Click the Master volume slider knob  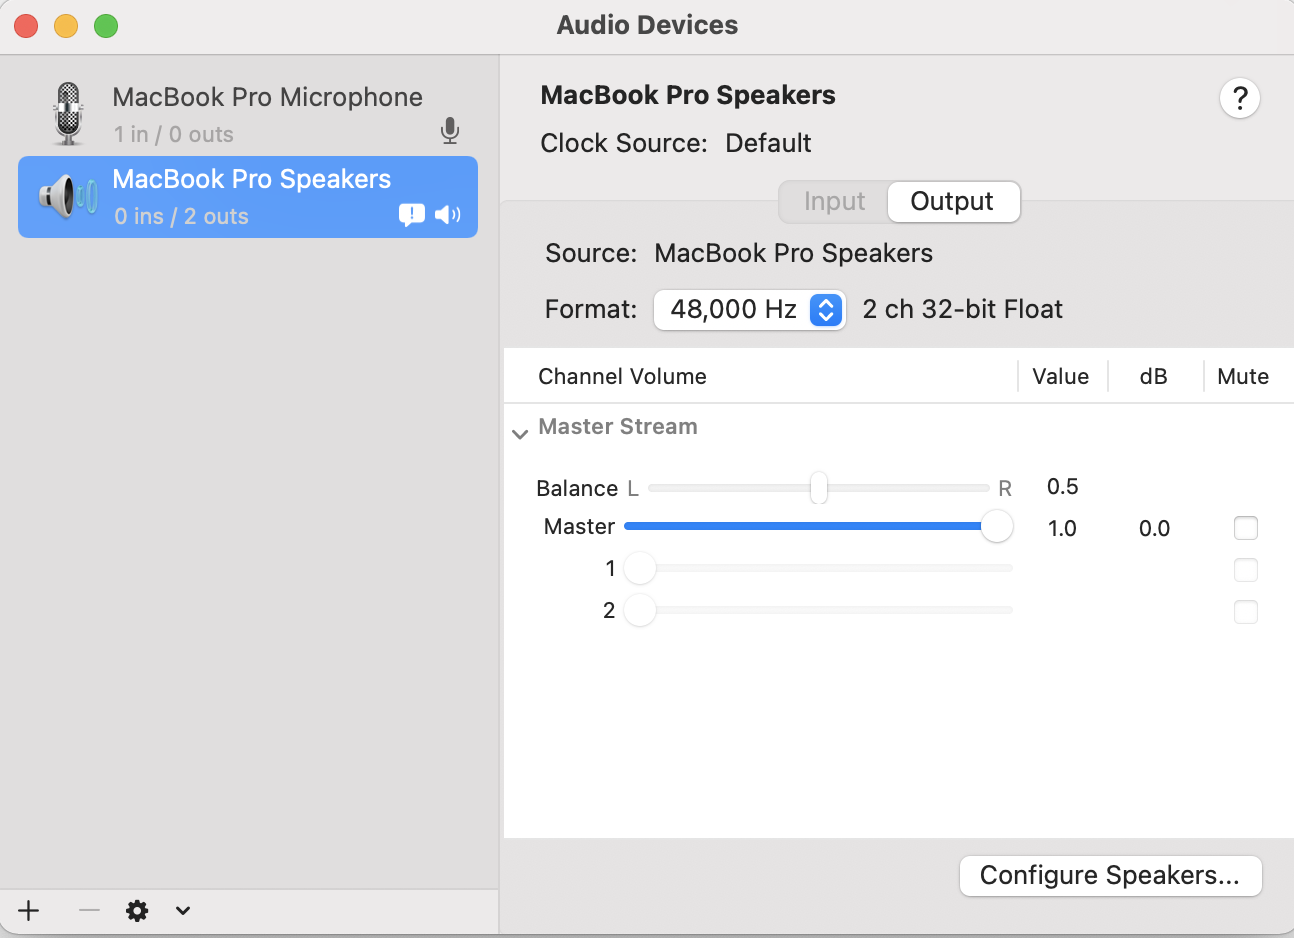[x=997, y=527]
